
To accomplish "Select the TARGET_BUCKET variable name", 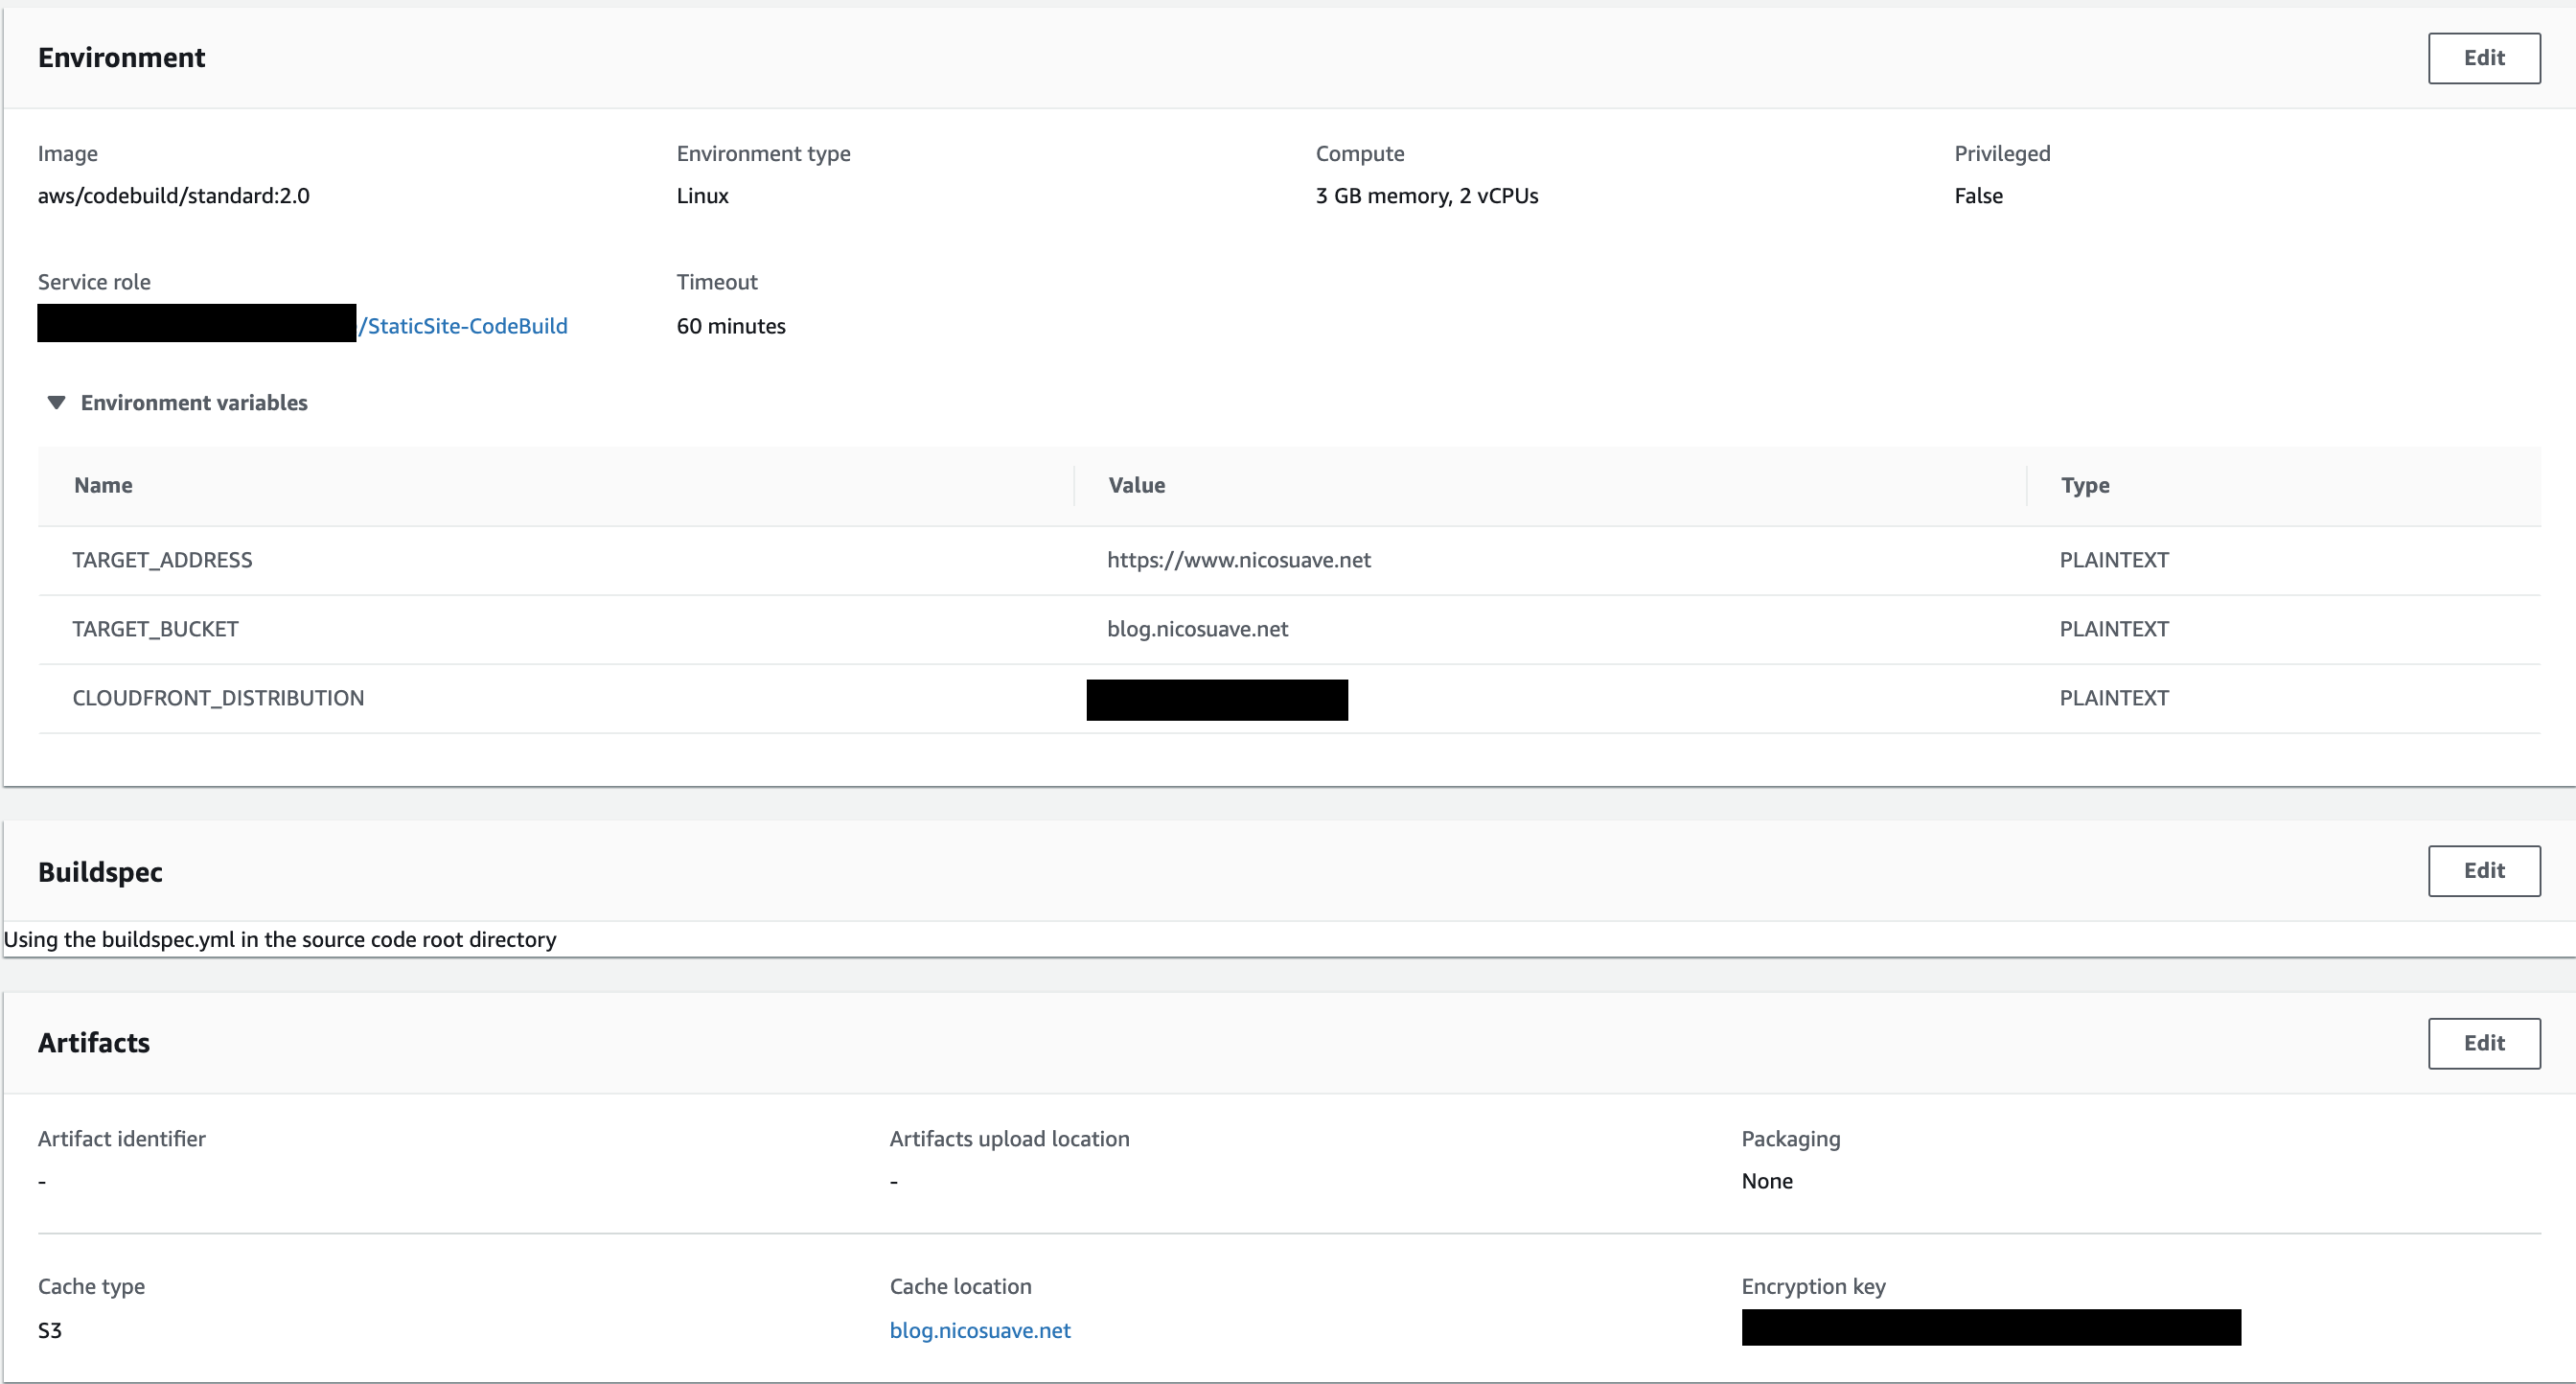I will tap(155, 629).
